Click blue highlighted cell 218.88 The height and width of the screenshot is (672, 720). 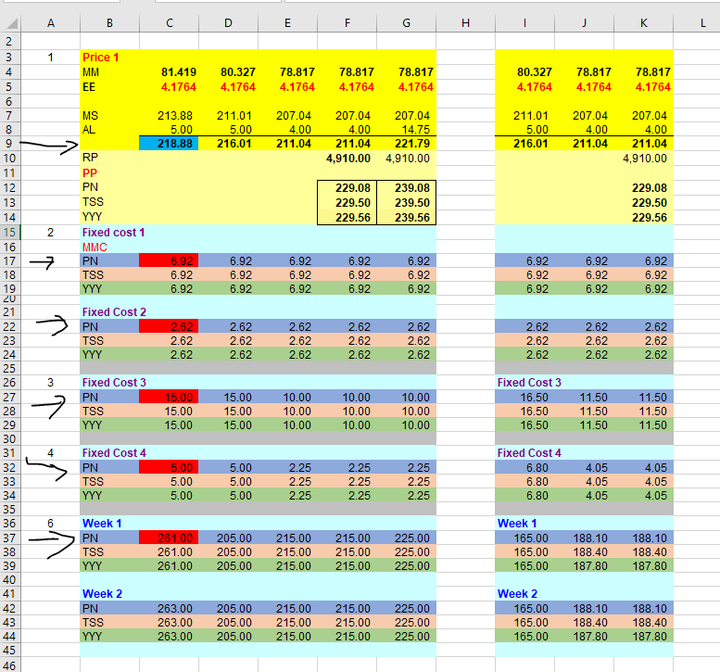169,143
